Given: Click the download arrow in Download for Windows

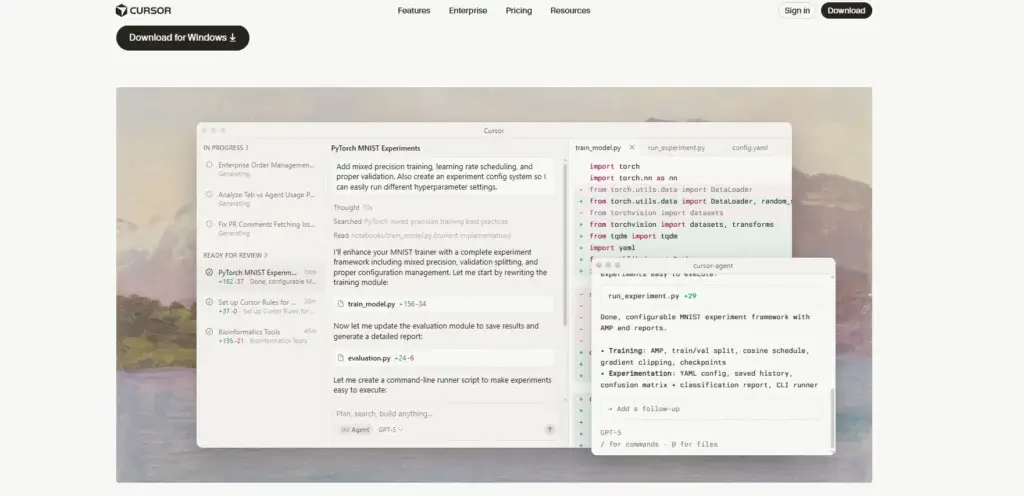Looking at the screenshot, I should coord(232,38).
